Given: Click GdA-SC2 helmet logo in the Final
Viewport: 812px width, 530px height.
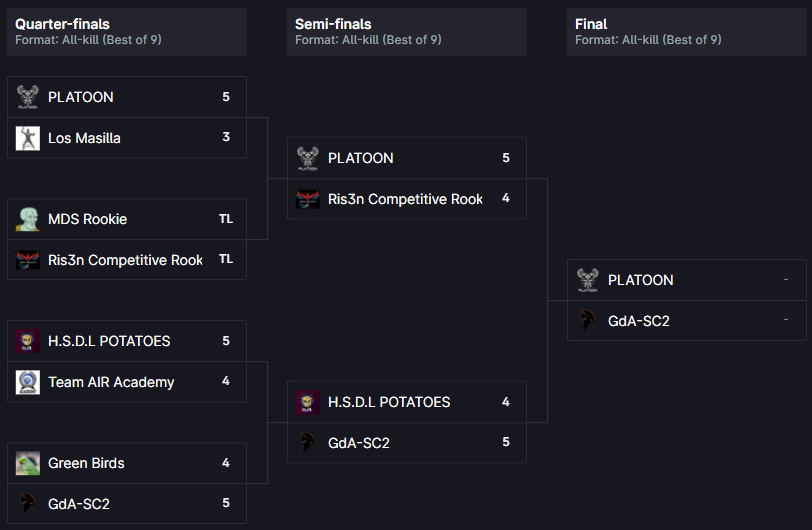Looking at the screenshot, I should [588, 321].
